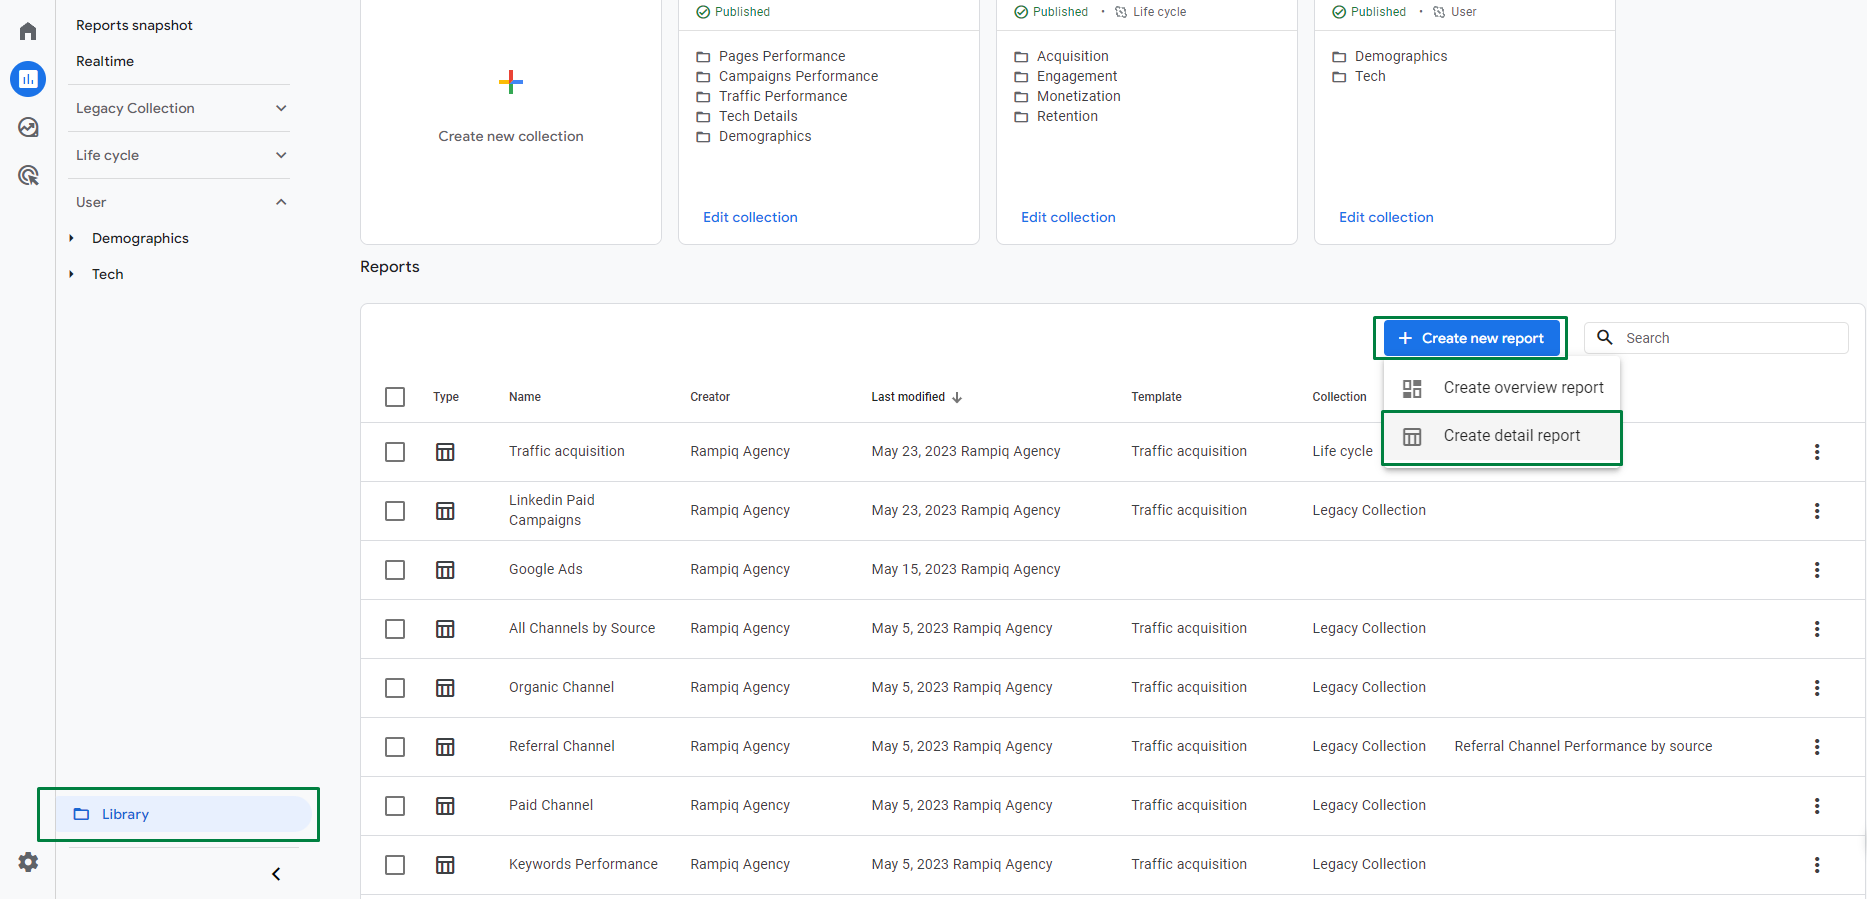Click the colorful plus icon for new collection
1867x899 pixels.
point(511,82)
